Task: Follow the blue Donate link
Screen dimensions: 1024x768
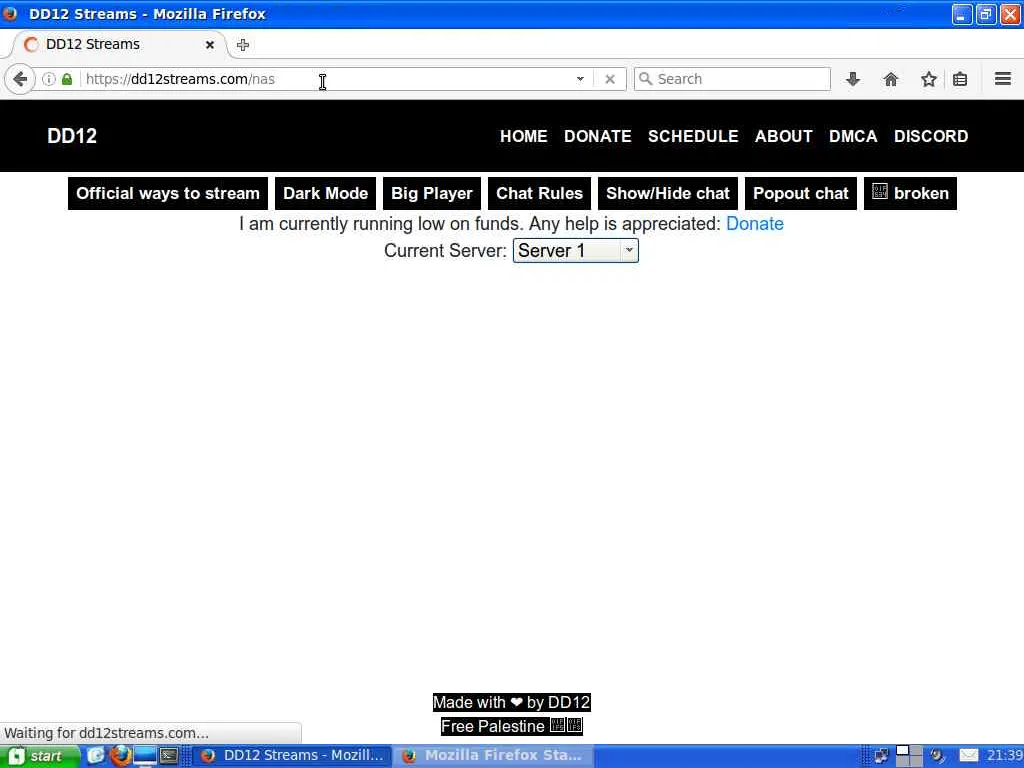Action: click(x=755, y=224)
